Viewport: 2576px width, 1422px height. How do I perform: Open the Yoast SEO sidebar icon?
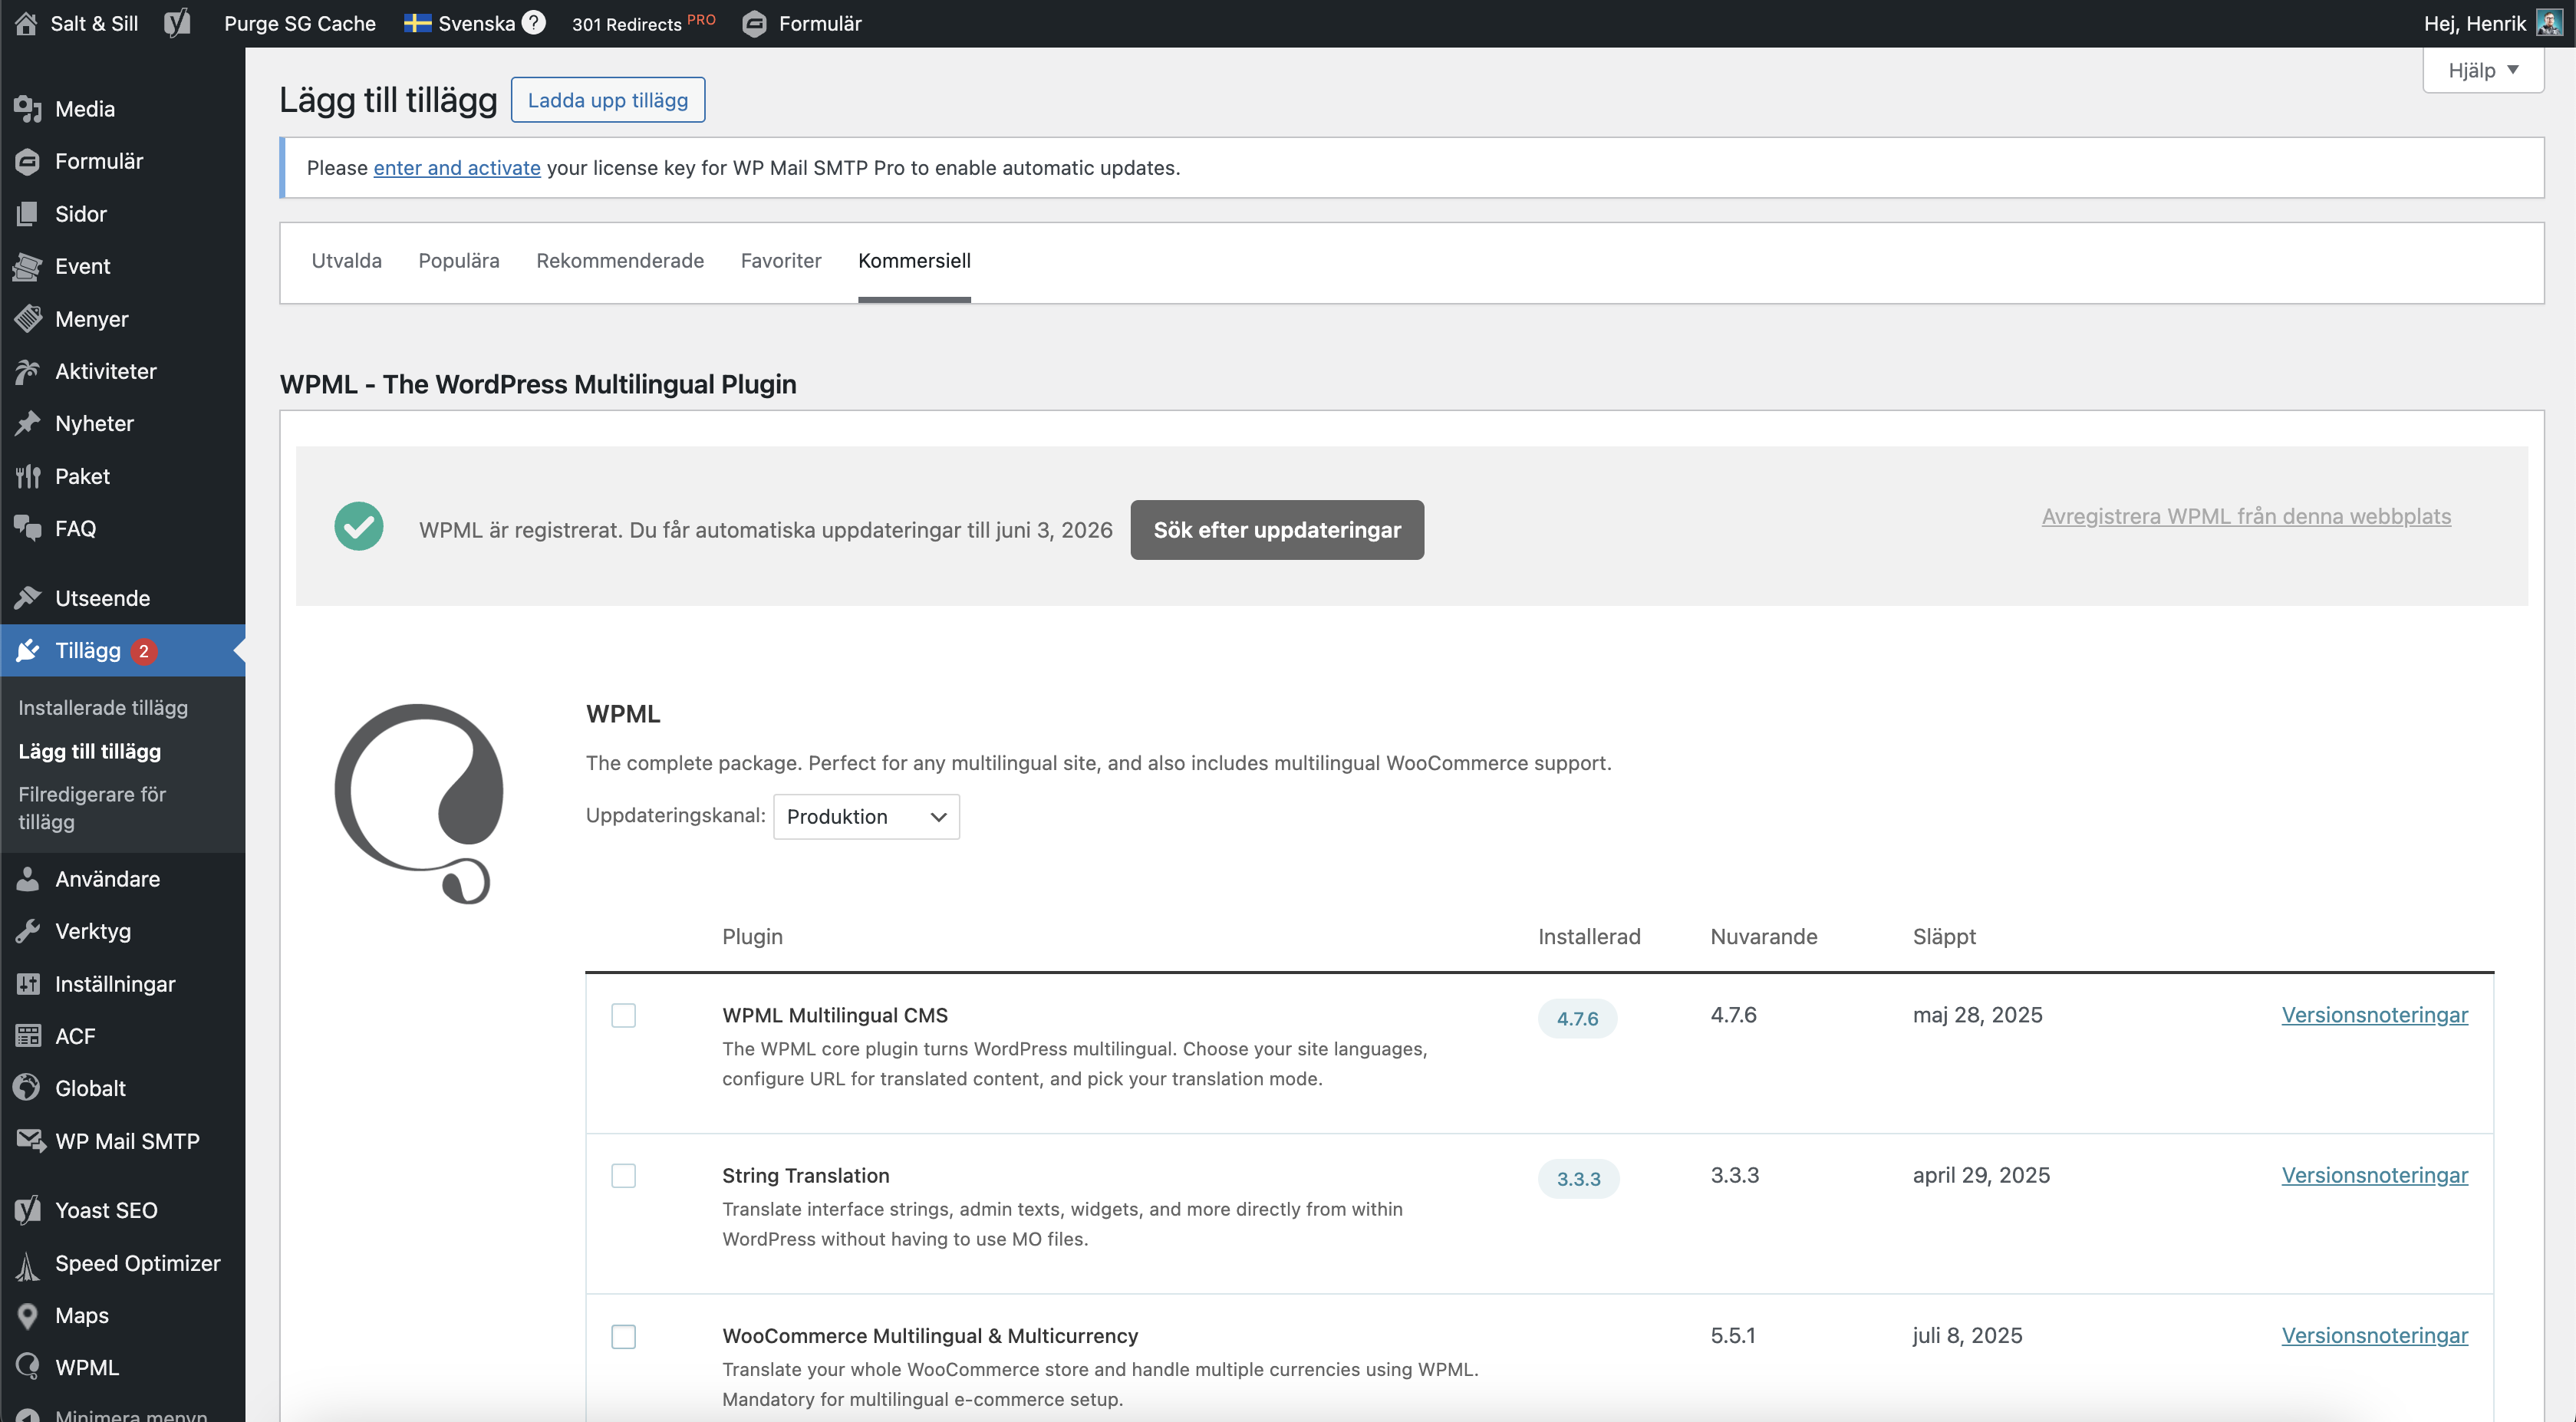[x=28, y=1210]
